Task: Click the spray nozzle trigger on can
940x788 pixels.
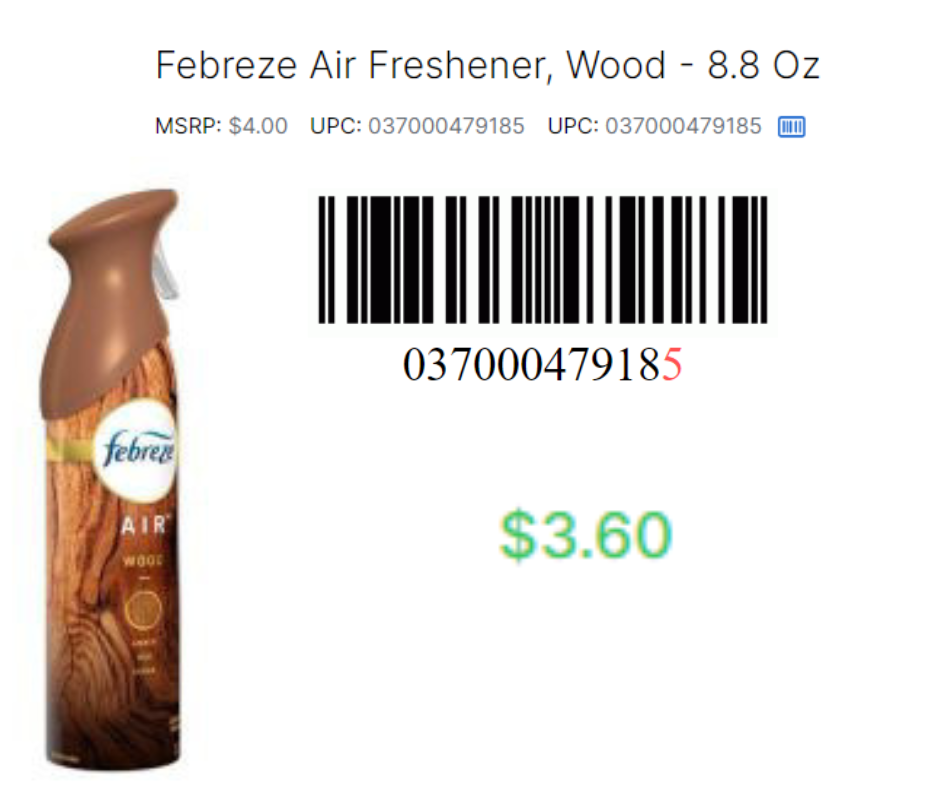Action: (x=166, y=273)
